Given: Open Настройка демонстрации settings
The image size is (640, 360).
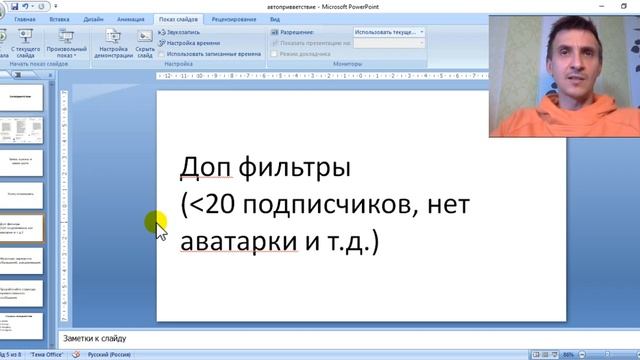Looking at the screenshot, I should 113,43.
